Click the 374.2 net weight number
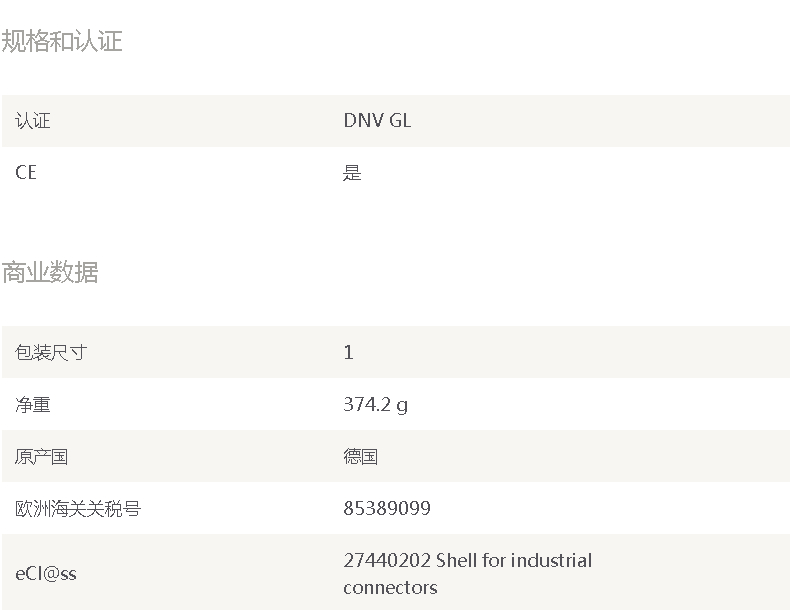 (367, 405)
